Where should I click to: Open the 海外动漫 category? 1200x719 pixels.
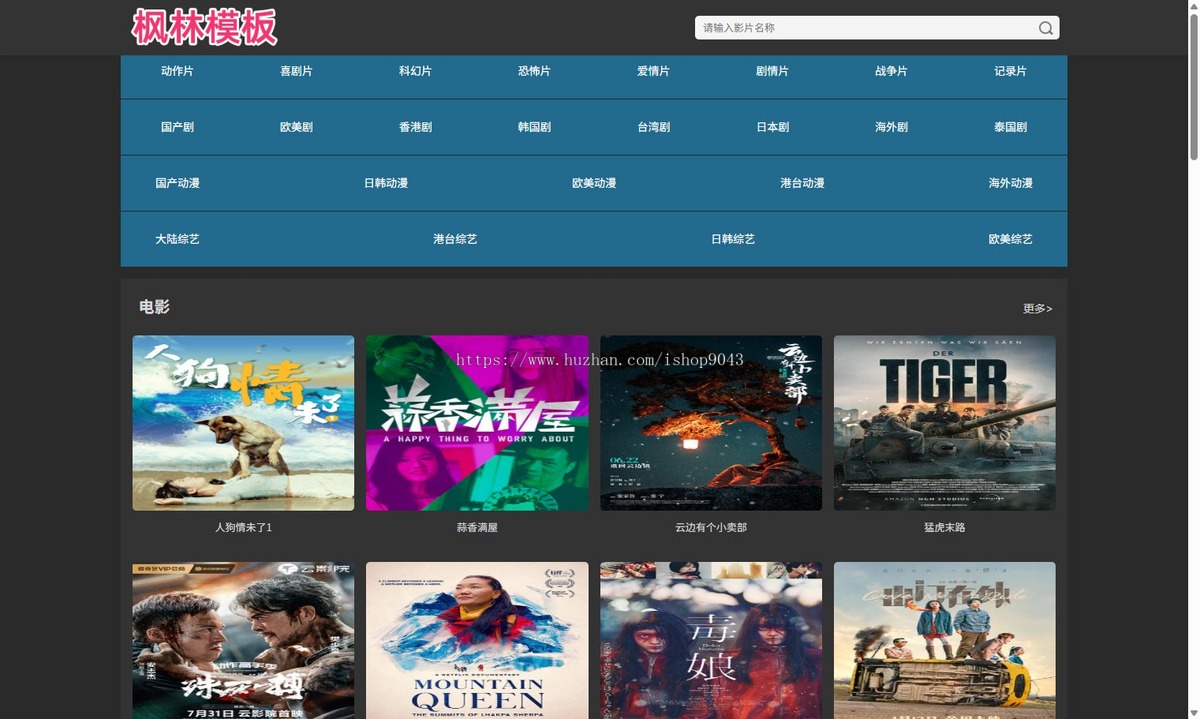tap(1010, 183)
